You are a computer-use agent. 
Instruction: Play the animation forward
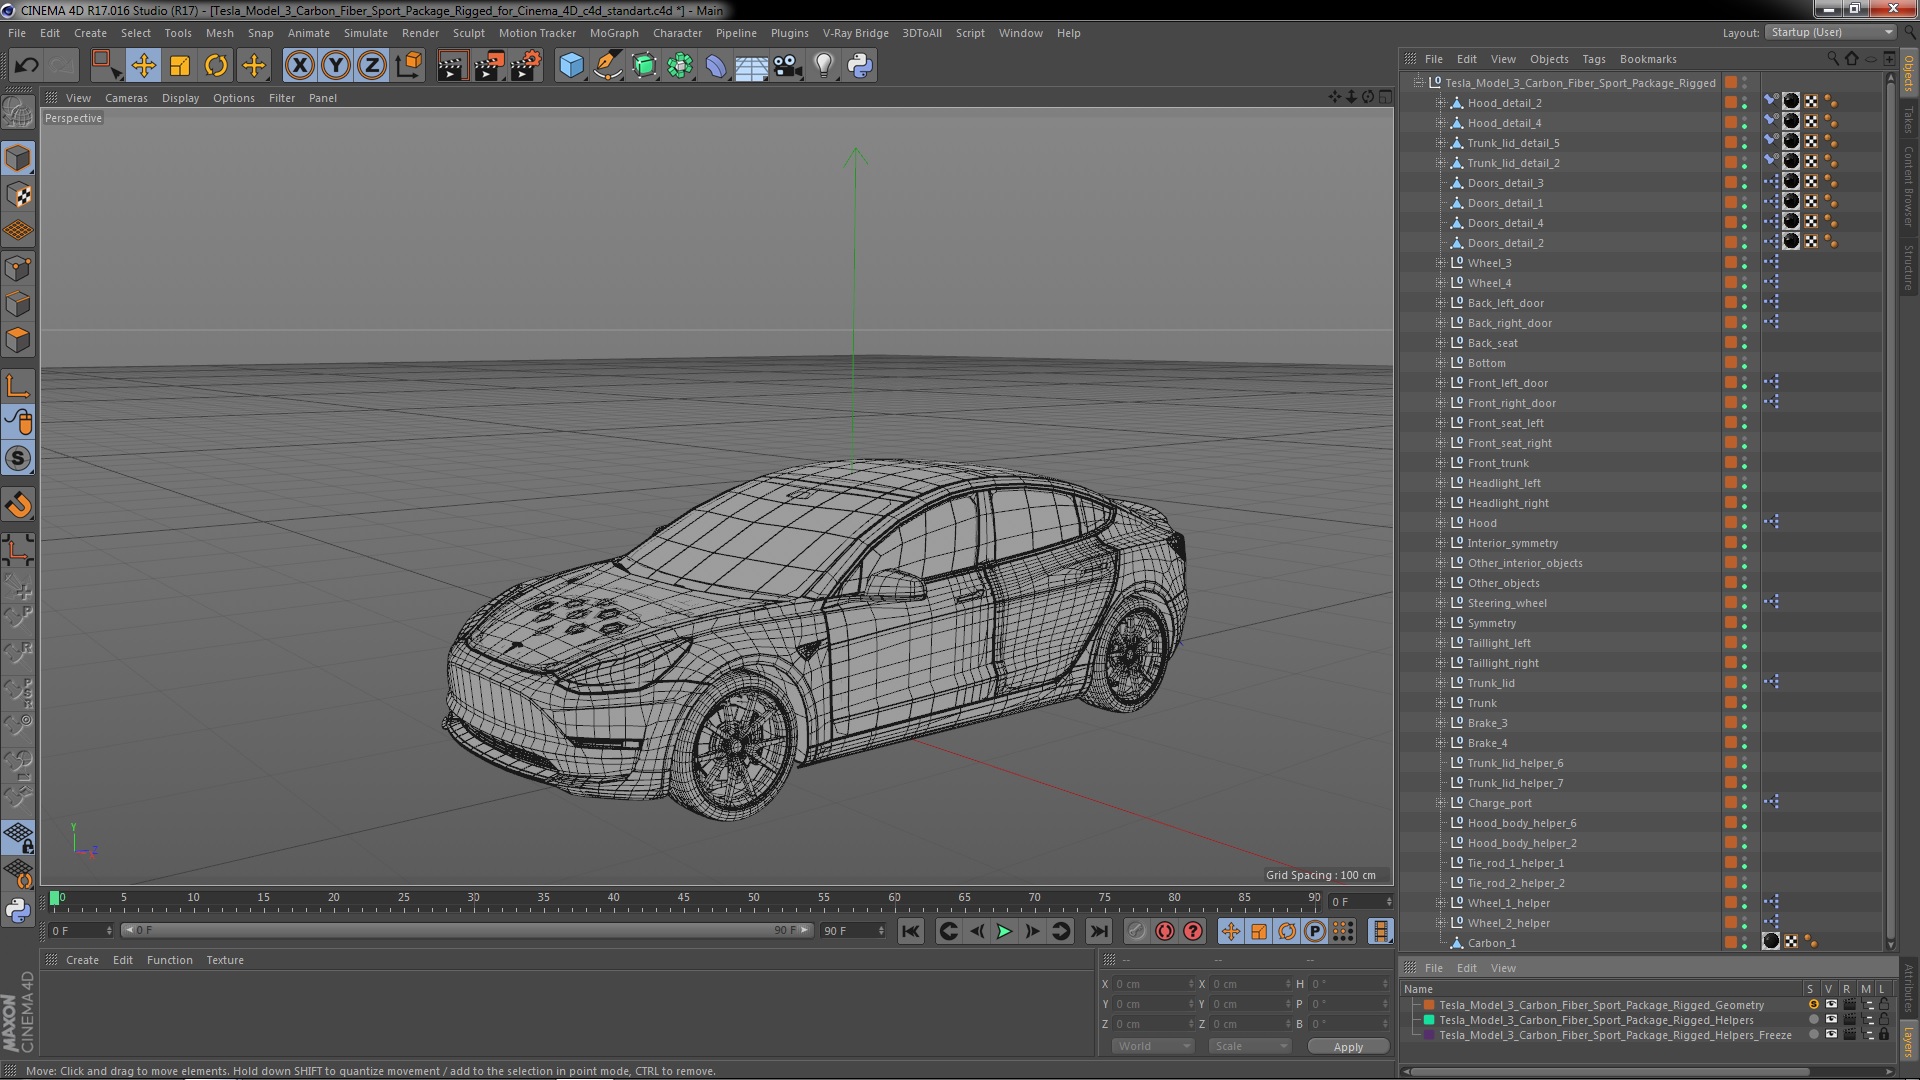(1004, 931)
